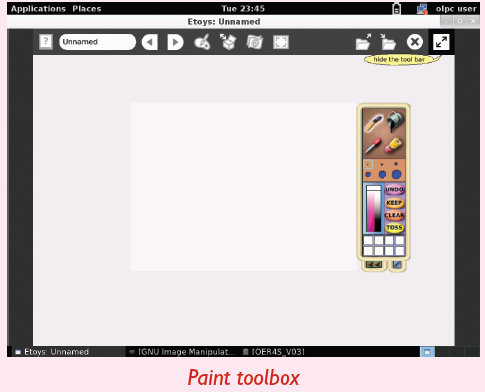Open the Applications menu
The image size is (485, 392).
pos(38,9)
